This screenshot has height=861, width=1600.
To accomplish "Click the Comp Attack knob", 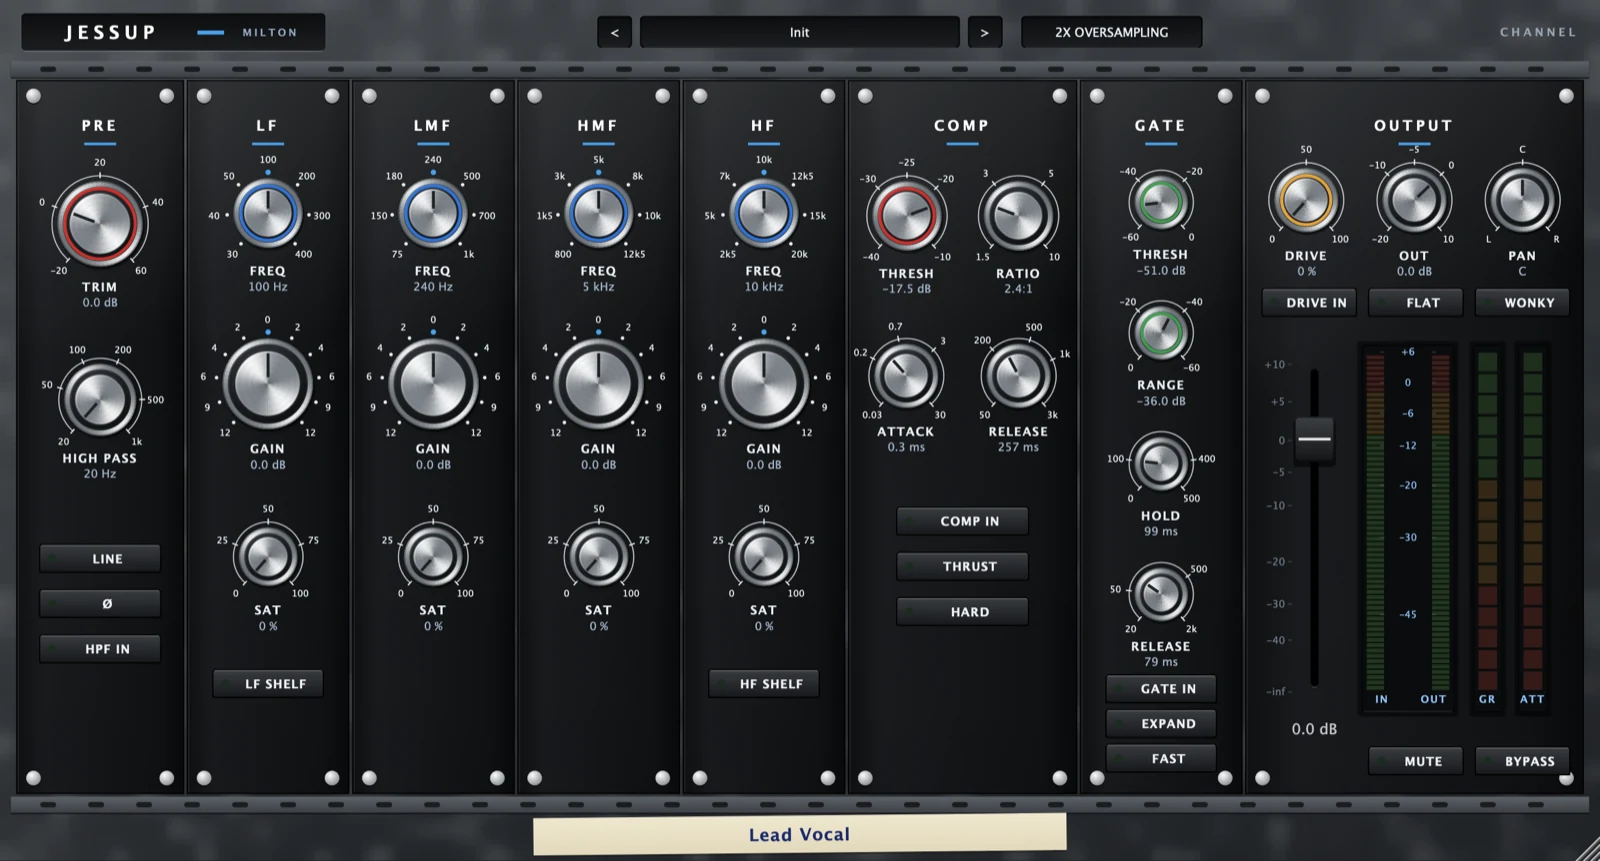I will [905, 376].
